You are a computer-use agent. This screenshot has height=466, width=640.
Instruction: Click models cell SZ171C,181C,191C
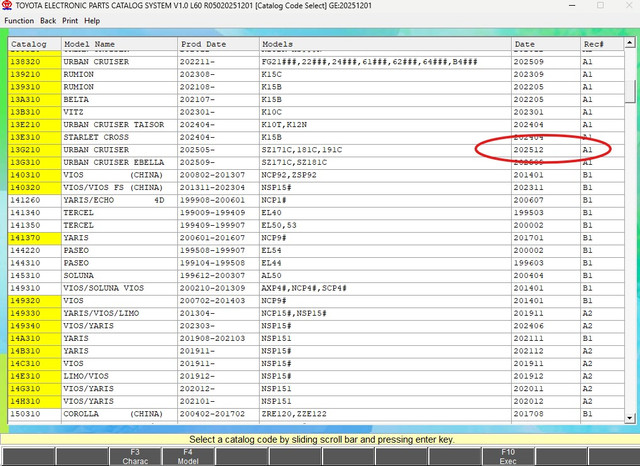pyautogui.click(x=385, y=150)
